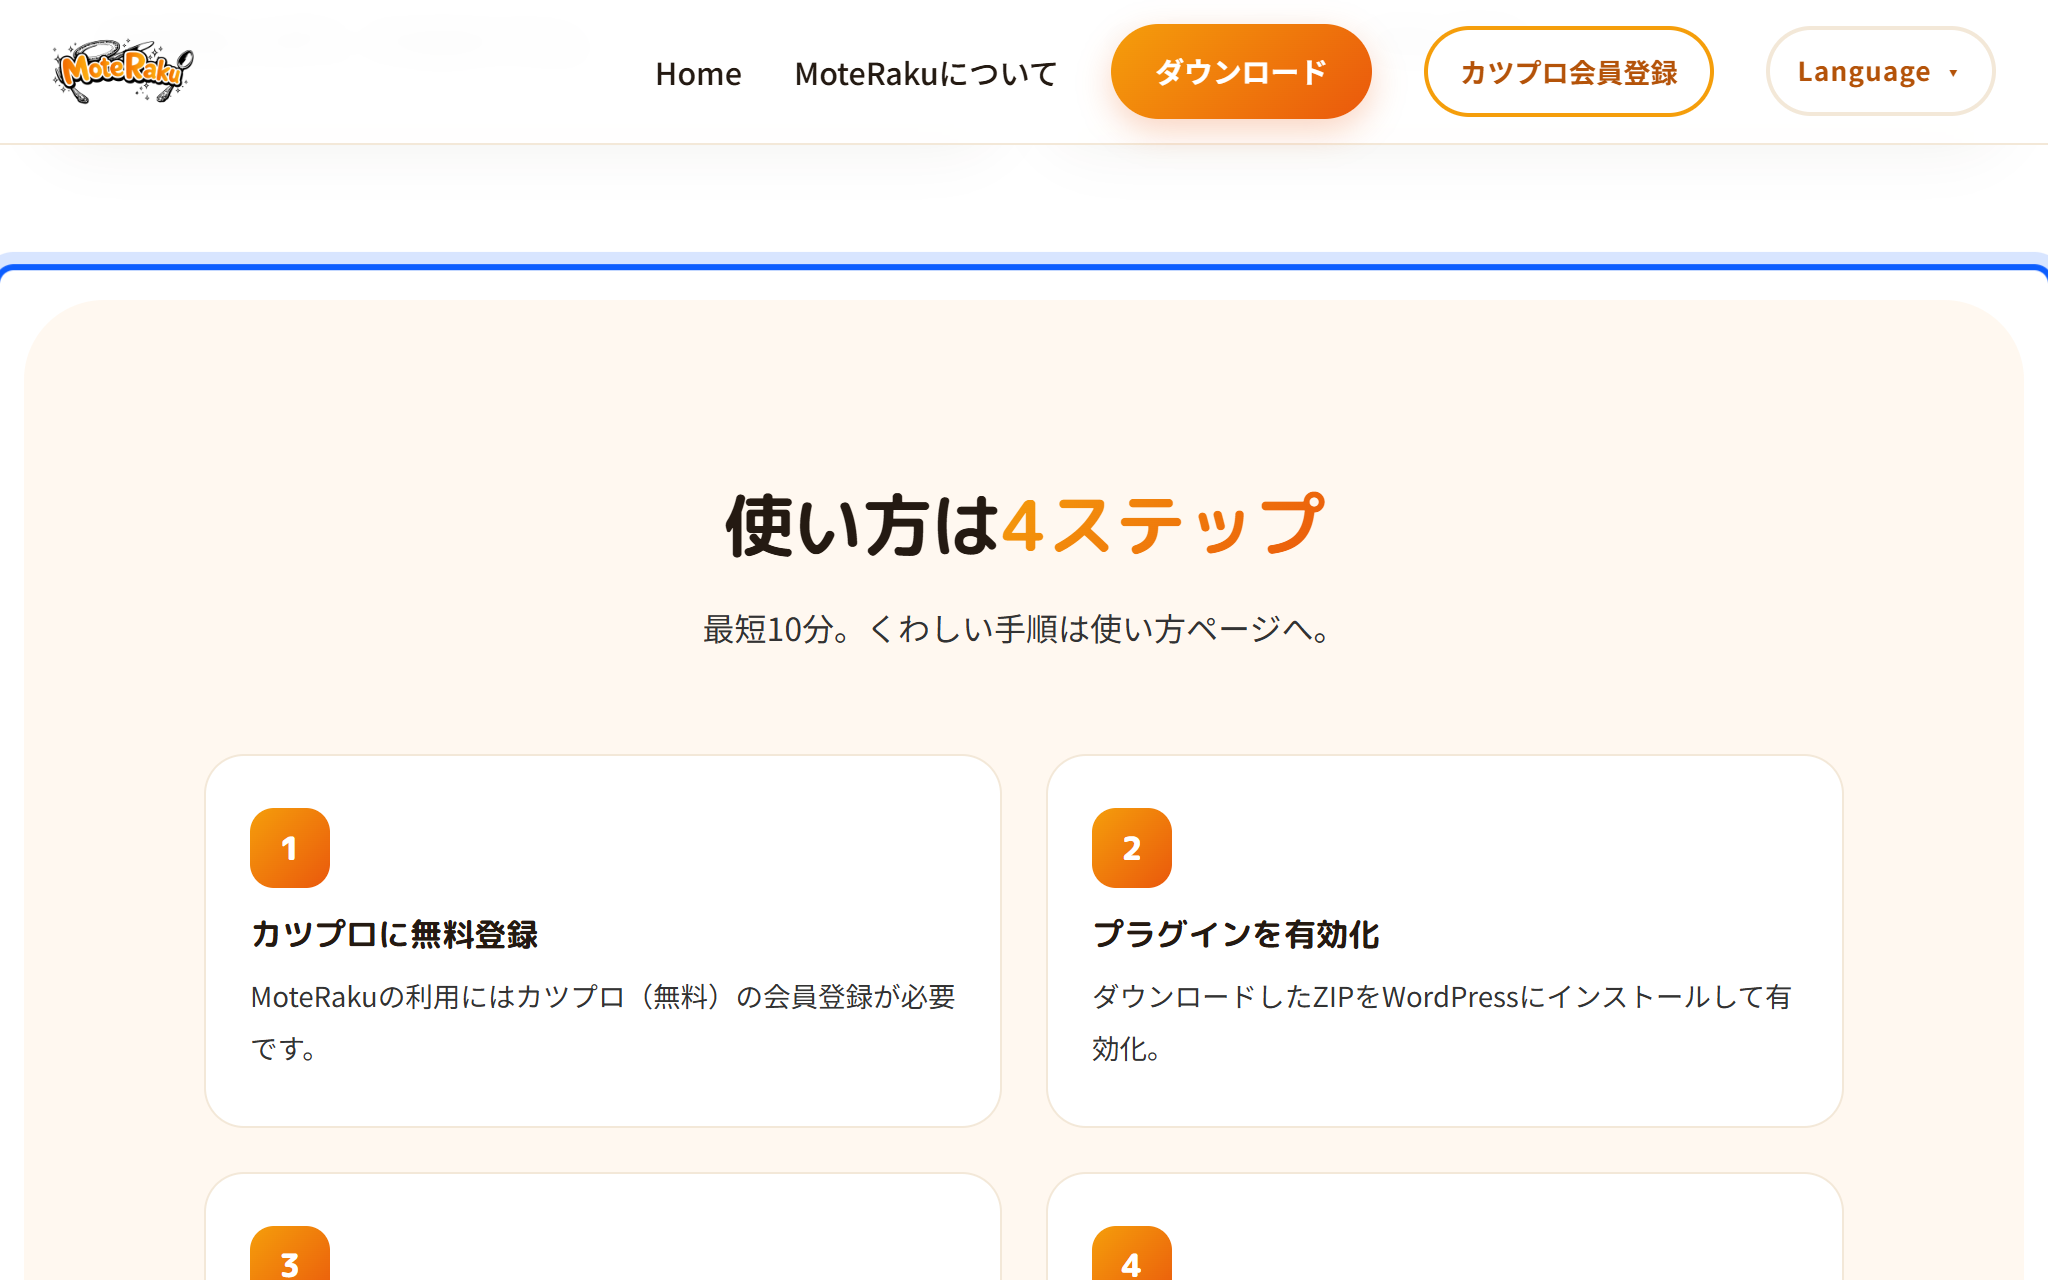Click the step 1 number badge
2048x1280 pixels.
coord(290,848)
